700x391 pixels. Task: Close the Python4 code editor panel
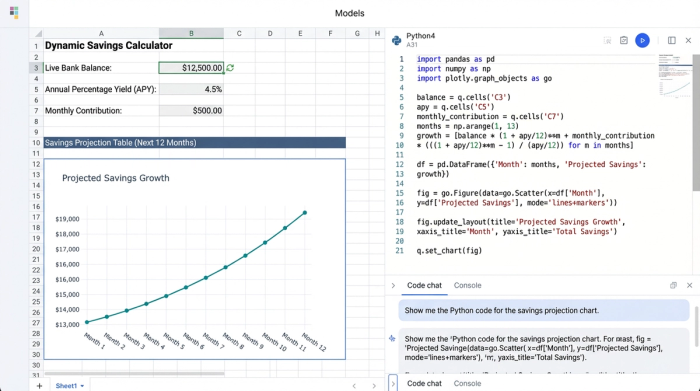click(688, 41)
